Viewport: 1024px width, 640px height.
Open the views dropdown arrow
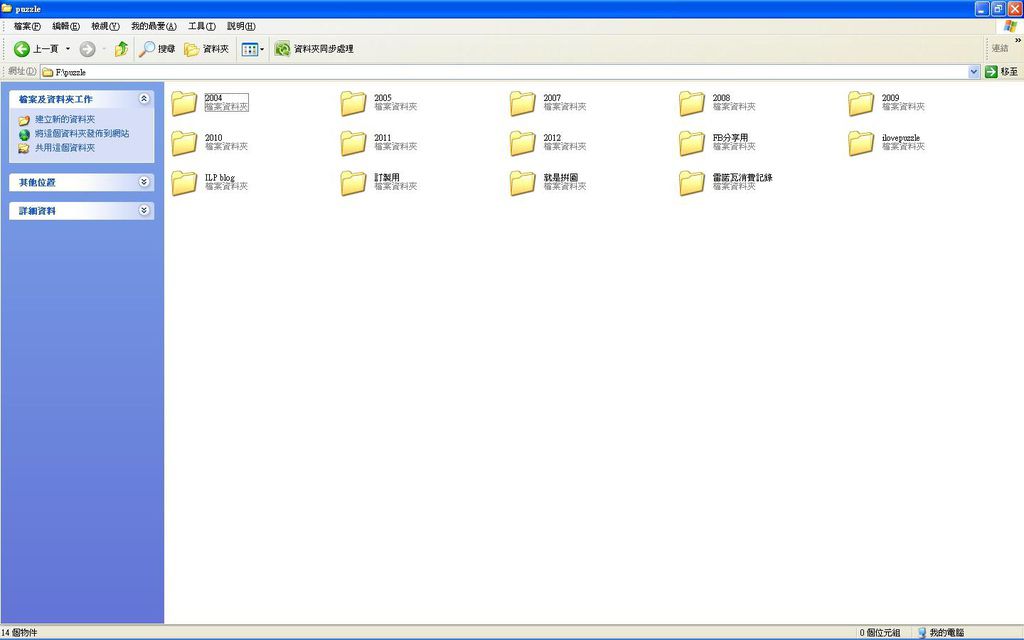263,49
